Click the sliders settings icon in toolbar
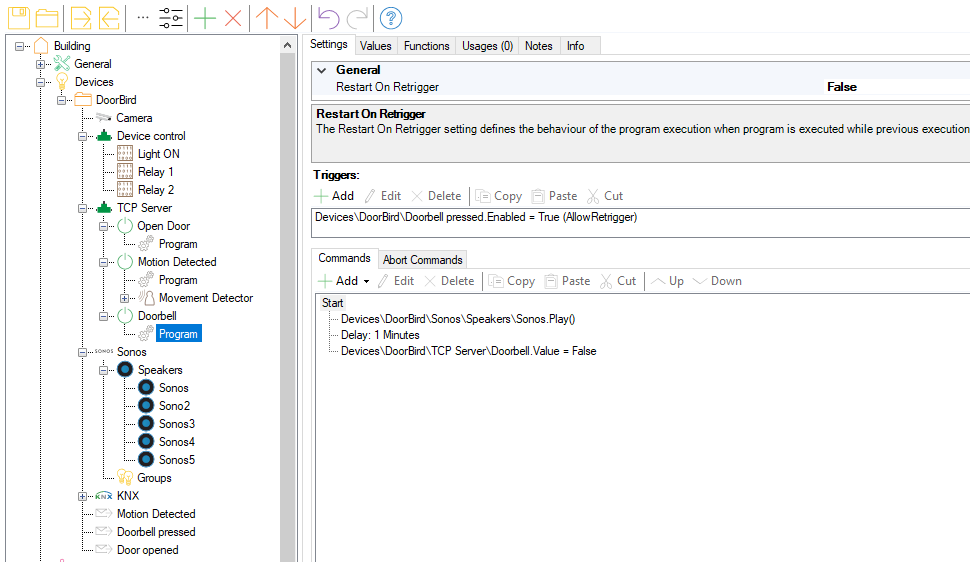This screenshot has height=562, width=970. click(x=171, y=18)
